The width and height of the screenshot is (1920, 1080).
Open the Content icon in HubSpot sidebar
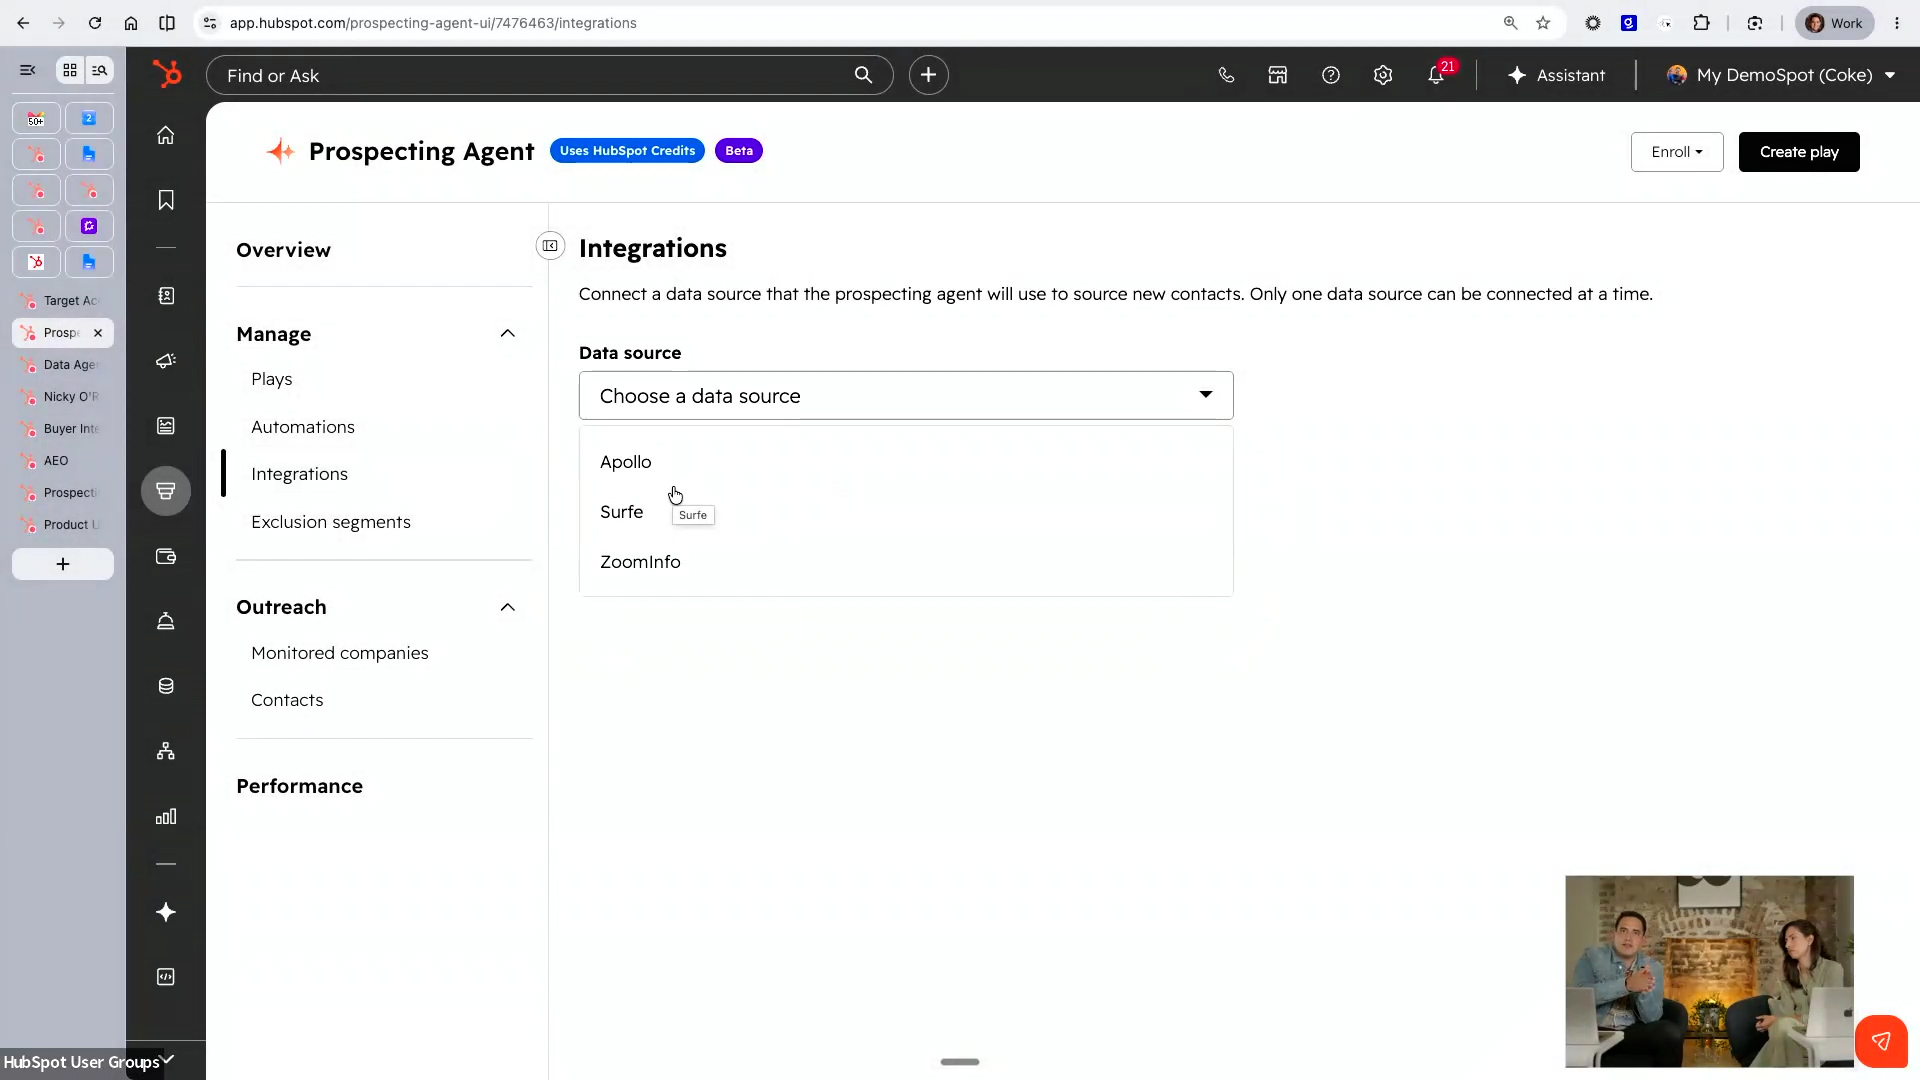[166, 426]
